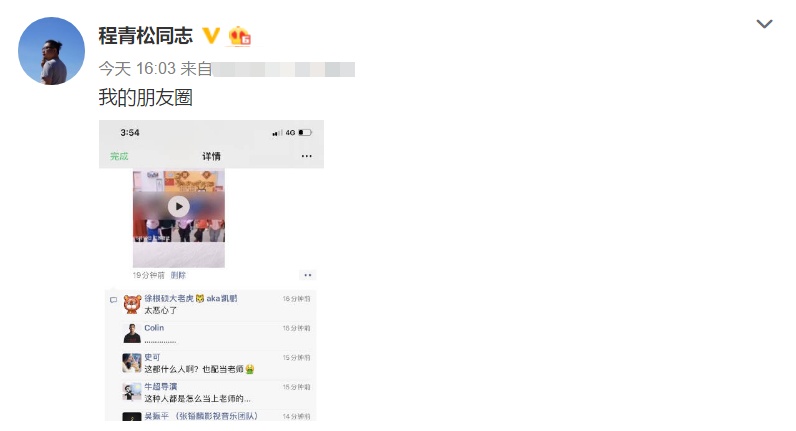
Task: Click the comment bubble icon beside comments
Action: tap(114, 300)
